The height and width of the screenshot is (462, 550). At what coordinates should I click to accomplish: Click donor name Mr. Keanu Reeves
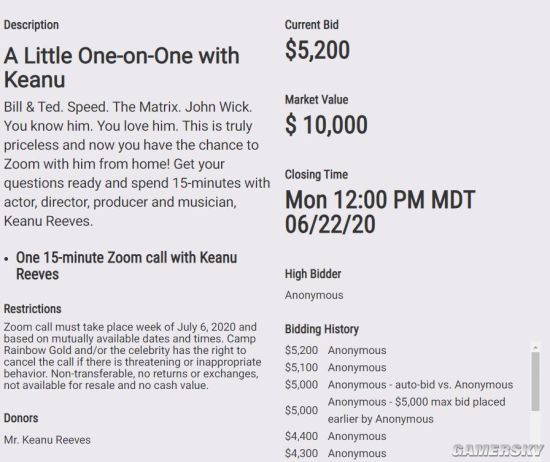point(47,440)
